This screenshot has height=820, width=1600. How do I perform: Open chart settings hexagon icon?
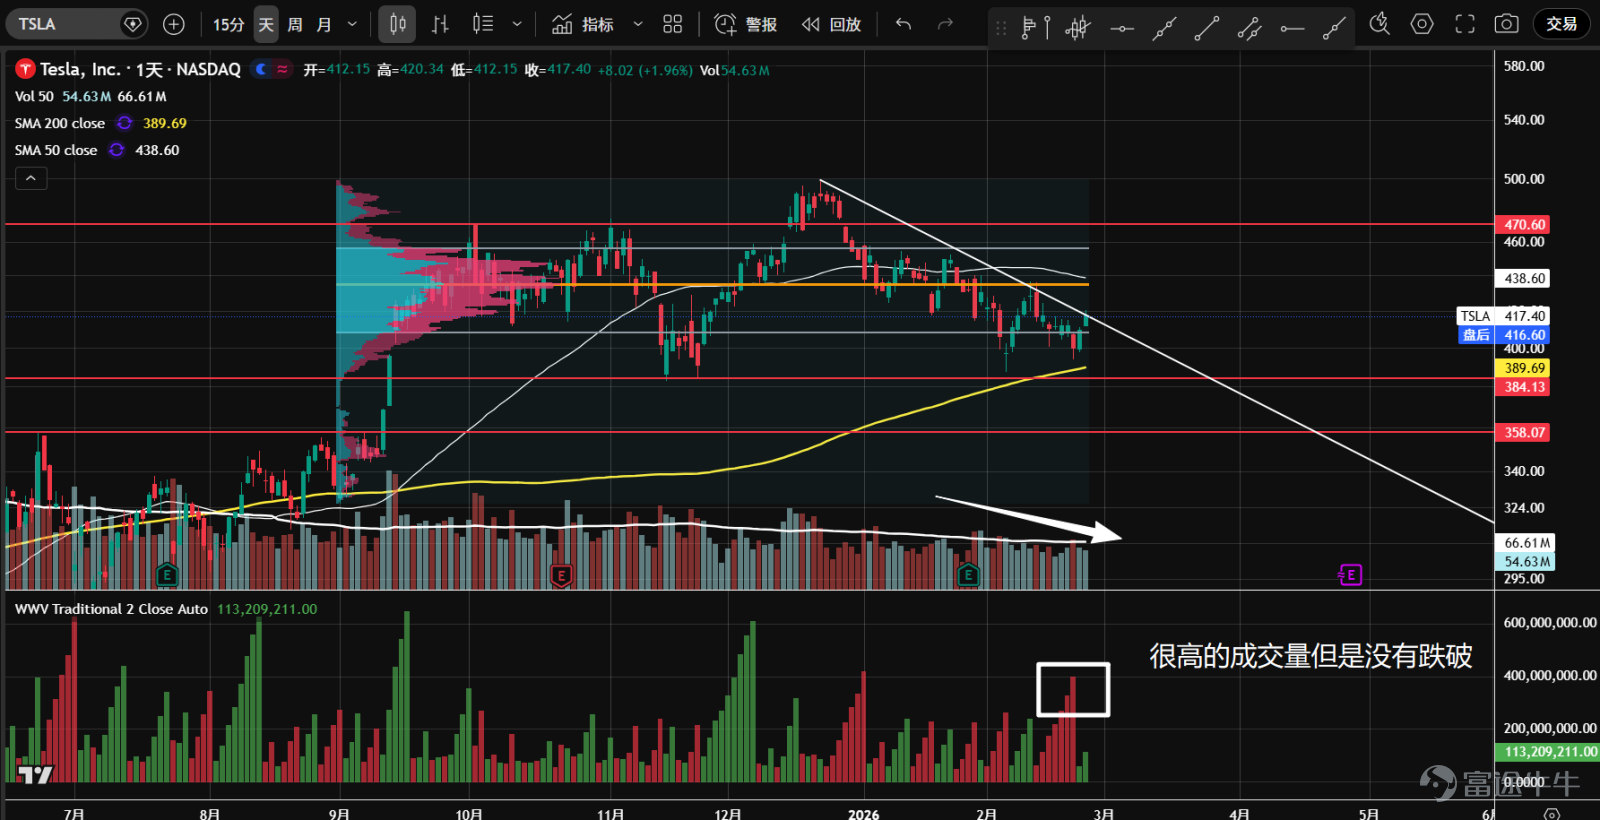pos(1422,24)
